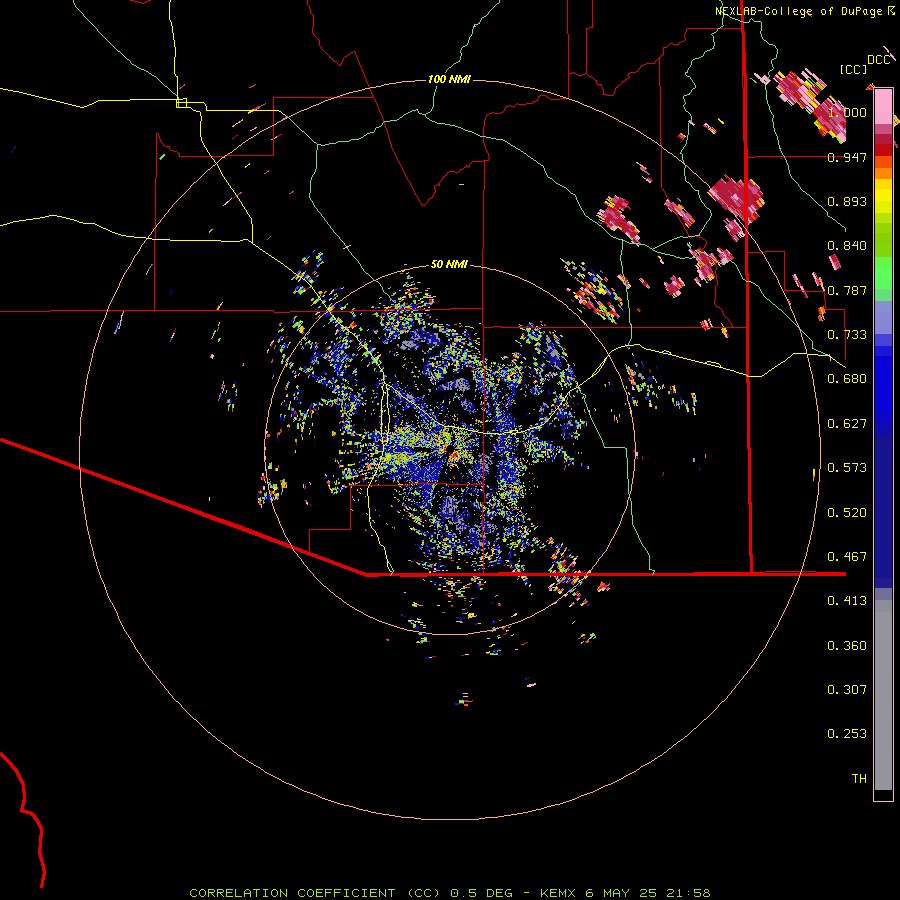Screen dimensions: 900x900
Task: Click the small yellow square highway marker
Action: tap(181, 103)
